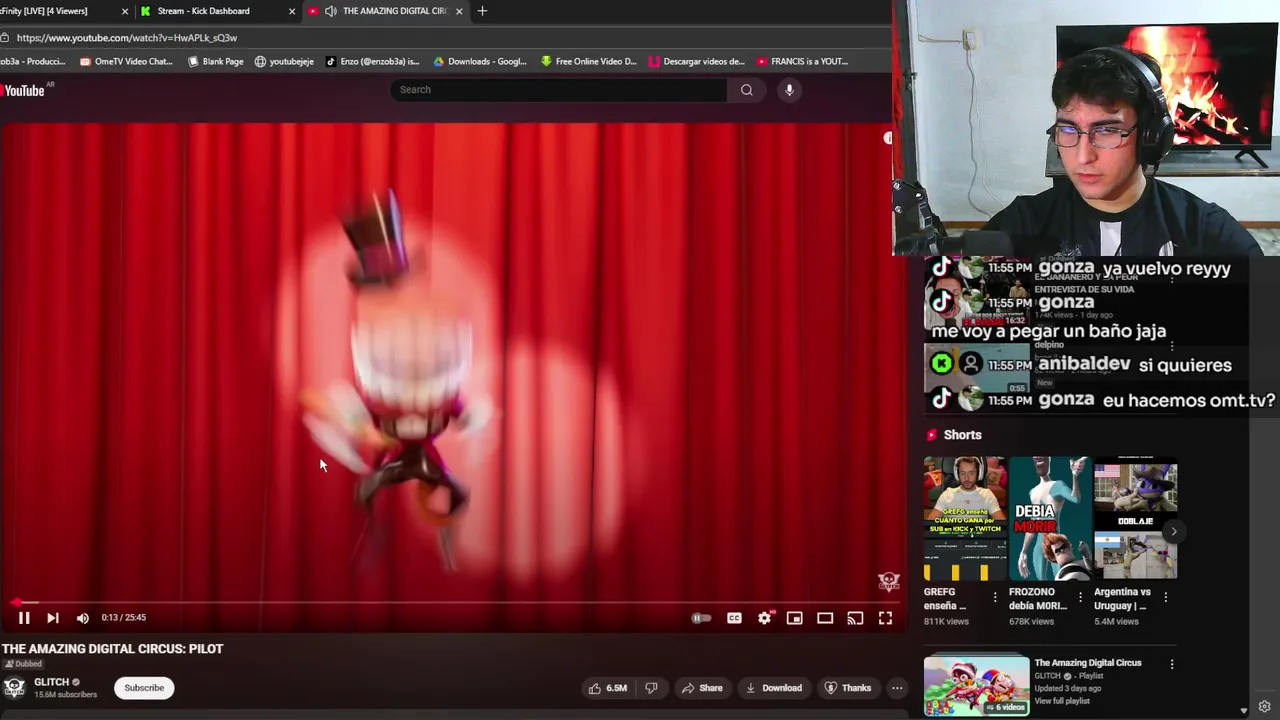This screenshot has width=1280, height=720.
Task: Click GLITCH watermark in video corner
Action: (888, 582)
